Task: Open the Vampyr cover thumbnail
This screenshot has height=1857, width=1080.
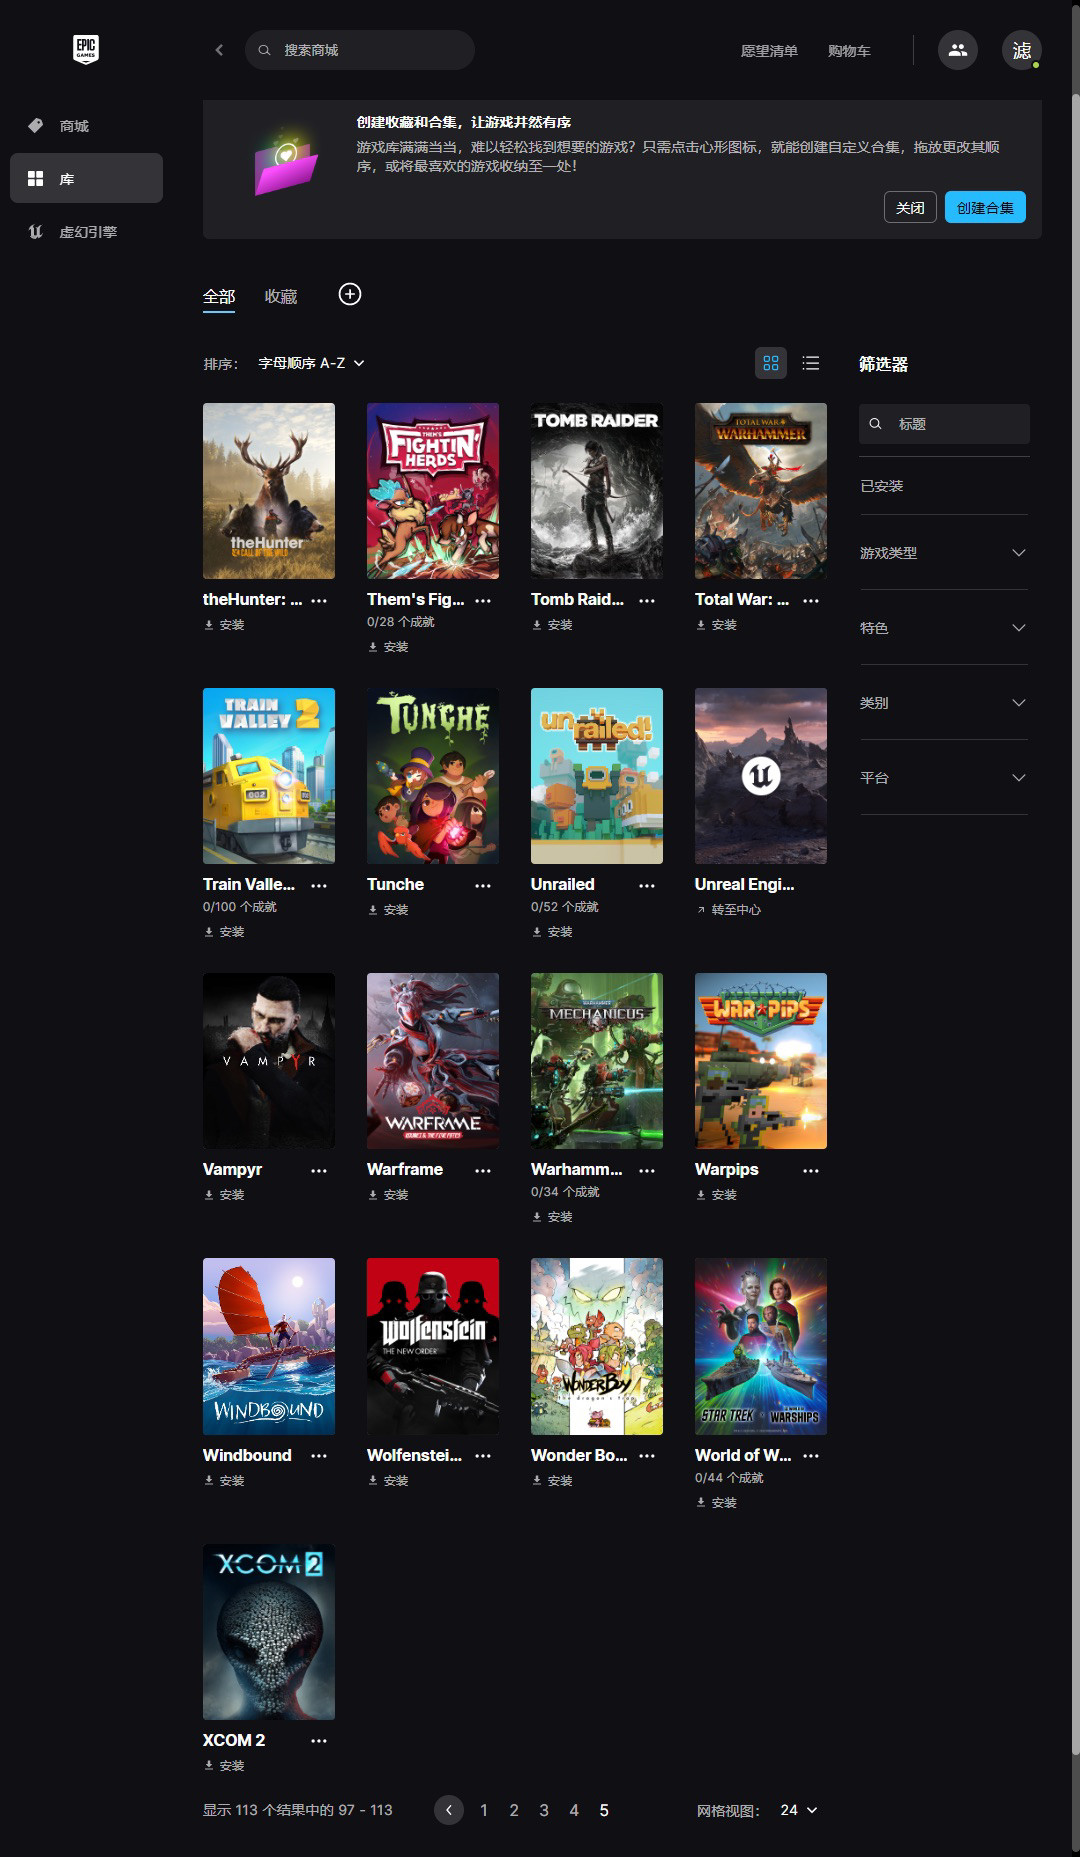Action: point(269,1061)
